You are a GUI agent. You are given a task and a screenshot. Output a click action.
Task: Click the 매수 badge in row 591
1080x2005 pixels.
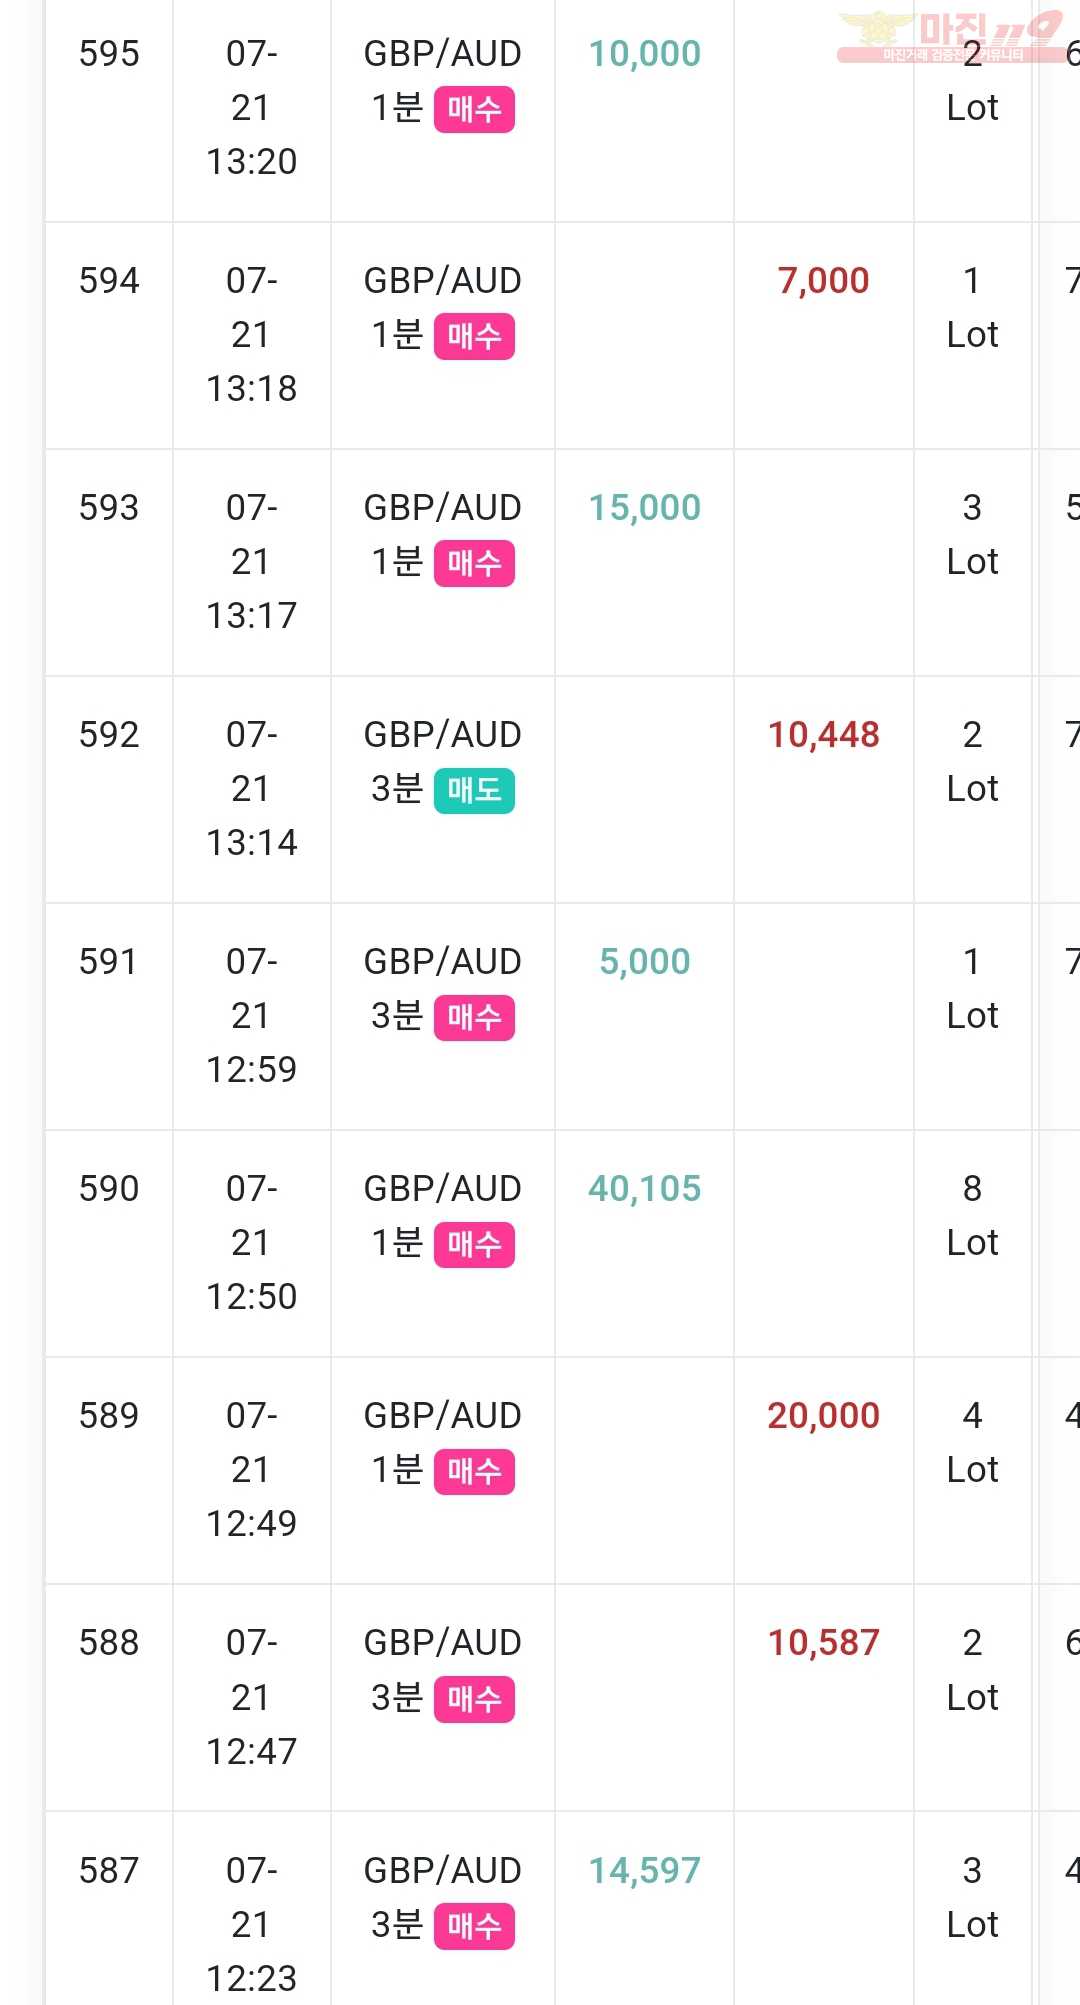point(474,1017)
